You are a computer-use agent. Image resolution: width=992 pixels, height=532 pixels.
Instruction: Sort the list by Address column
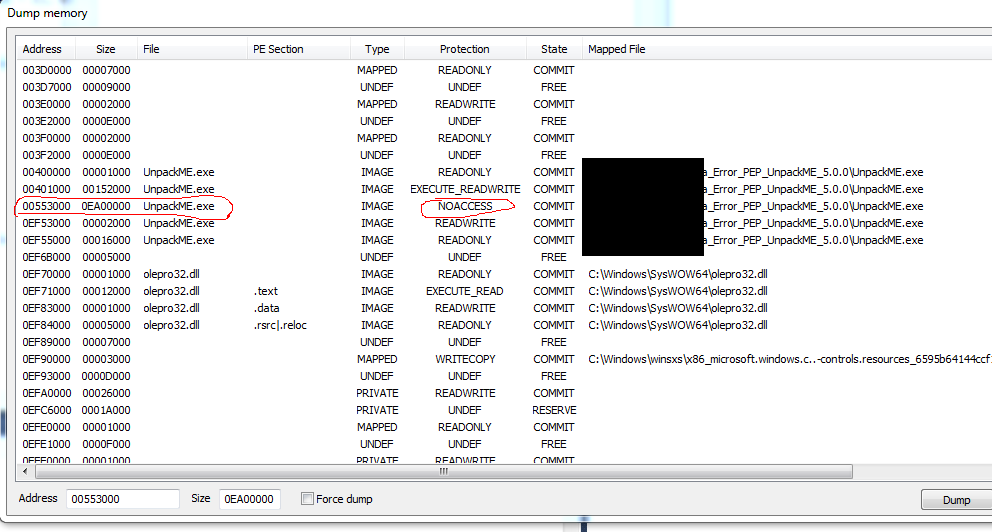point(43,49)
